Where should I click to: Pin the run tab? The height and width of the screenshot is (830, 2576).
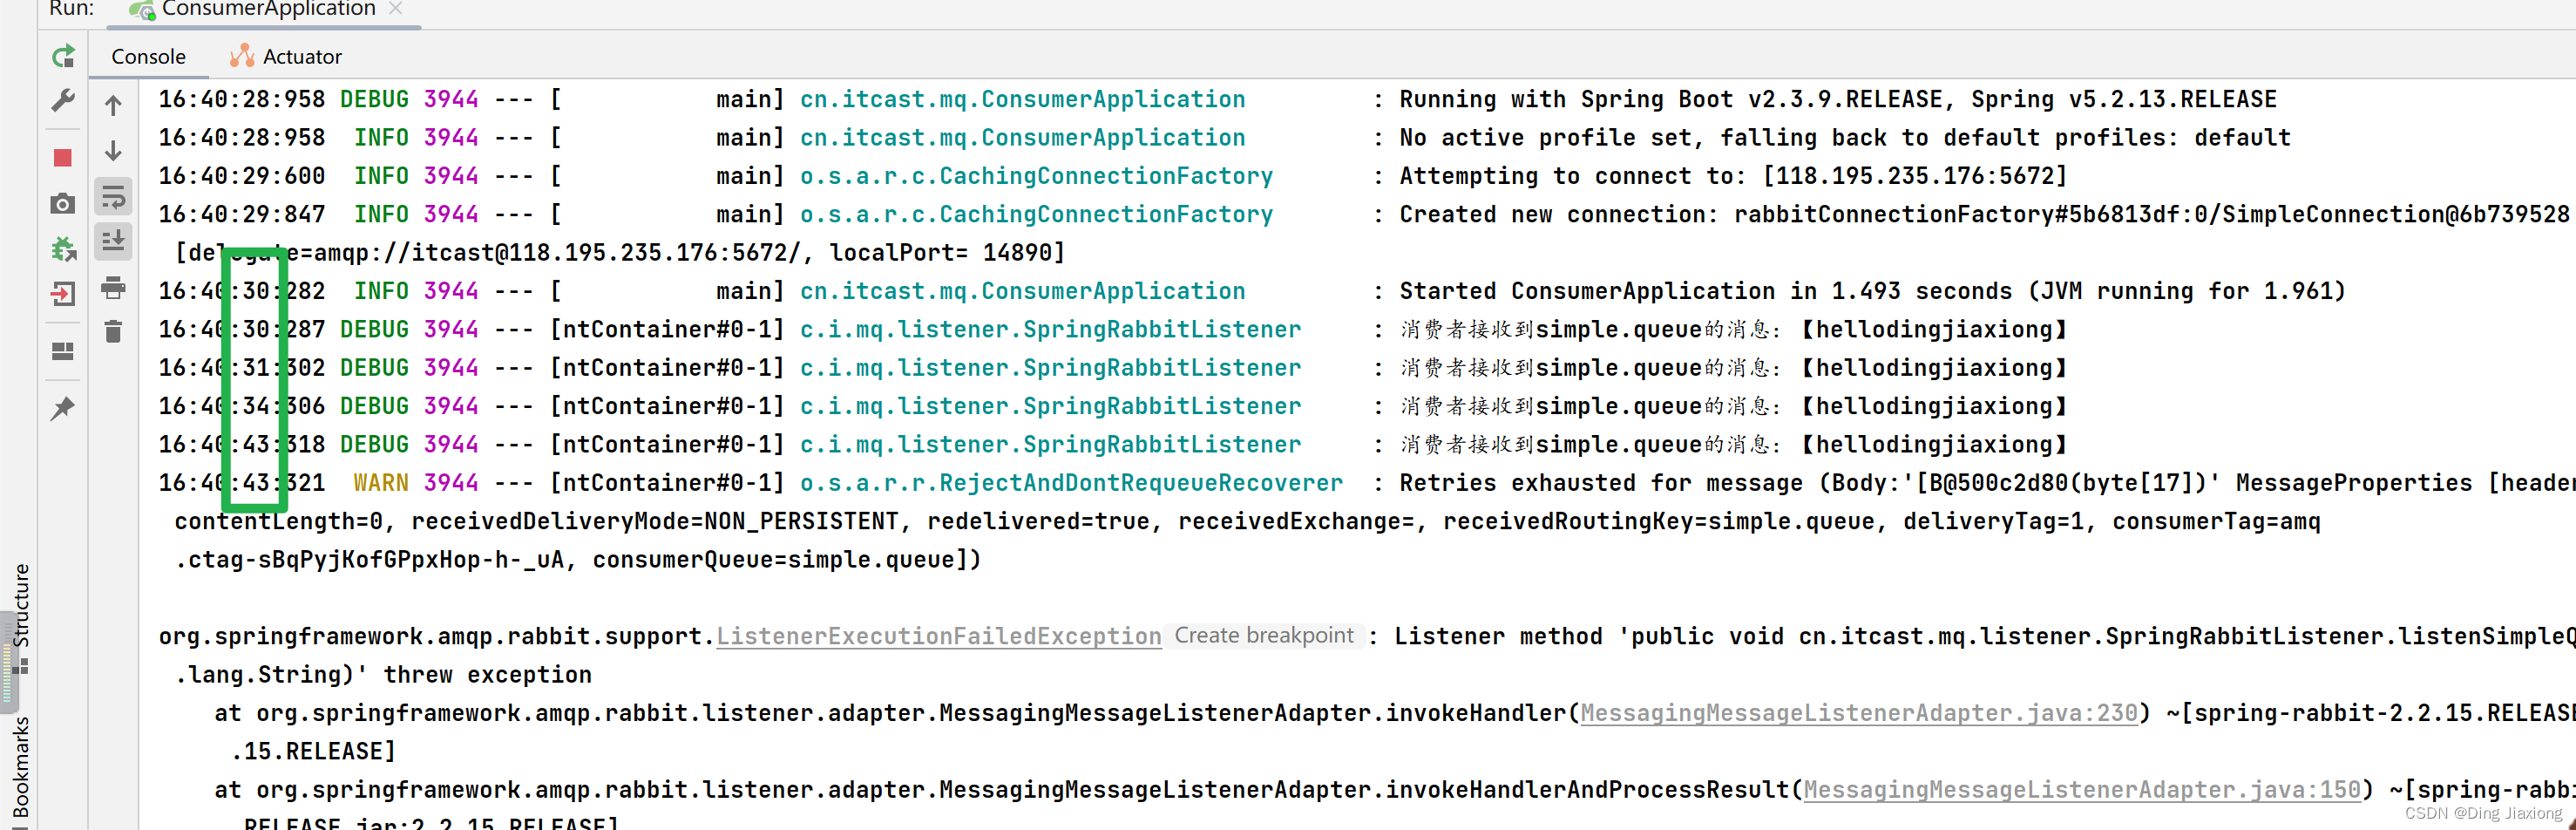point(63,408)
